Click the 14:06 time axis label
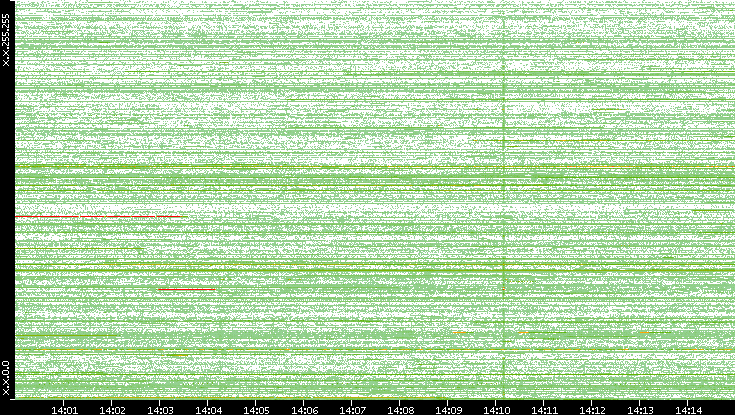Viewport: 735px width, 415px height. (x=304, y=411)
